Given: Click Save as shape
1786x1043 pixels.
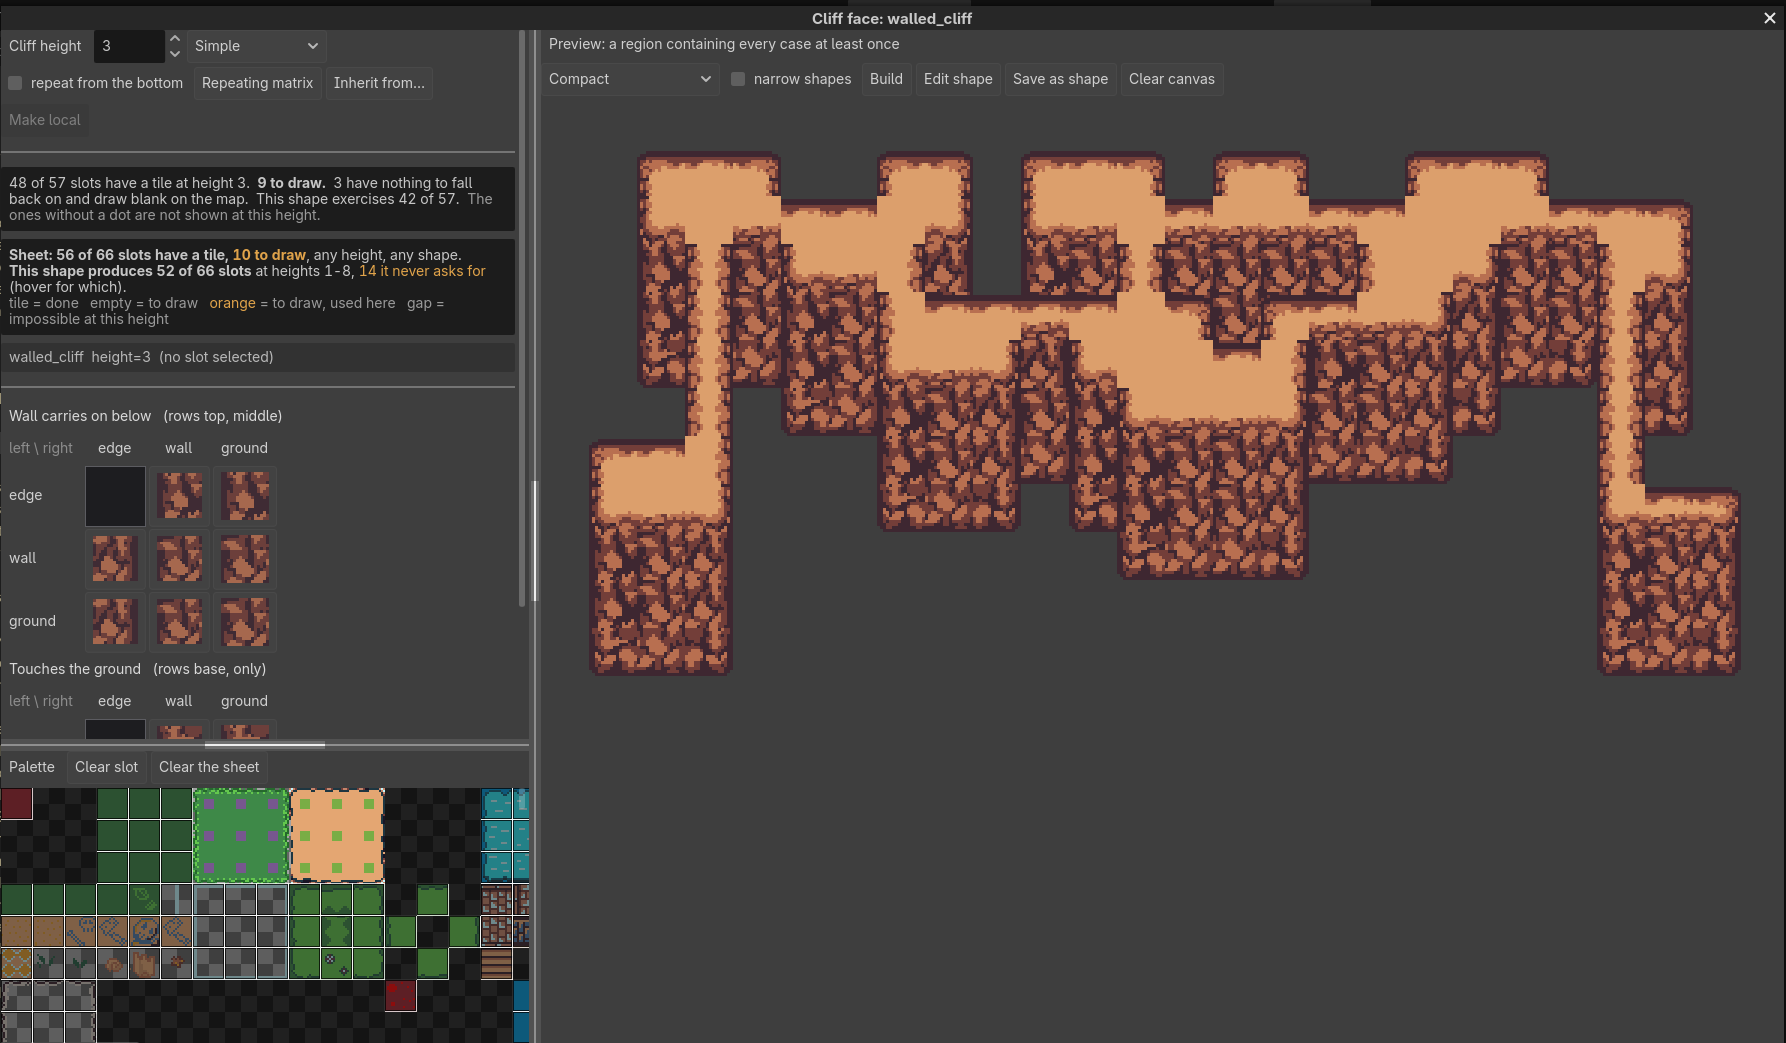Looking at the screenshot, I should pyautogui.click(x=1060, y=79).
